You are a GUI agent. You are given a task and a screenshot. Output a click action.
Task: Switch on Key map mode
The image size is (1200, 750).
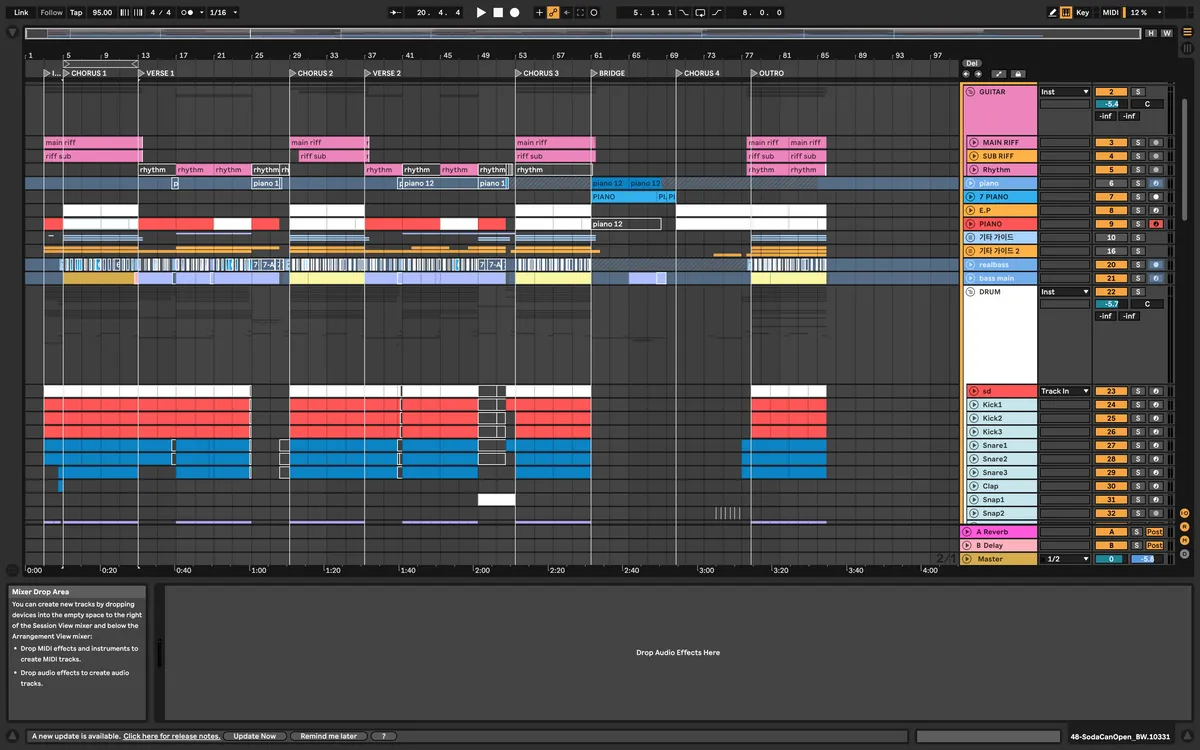1083,13
